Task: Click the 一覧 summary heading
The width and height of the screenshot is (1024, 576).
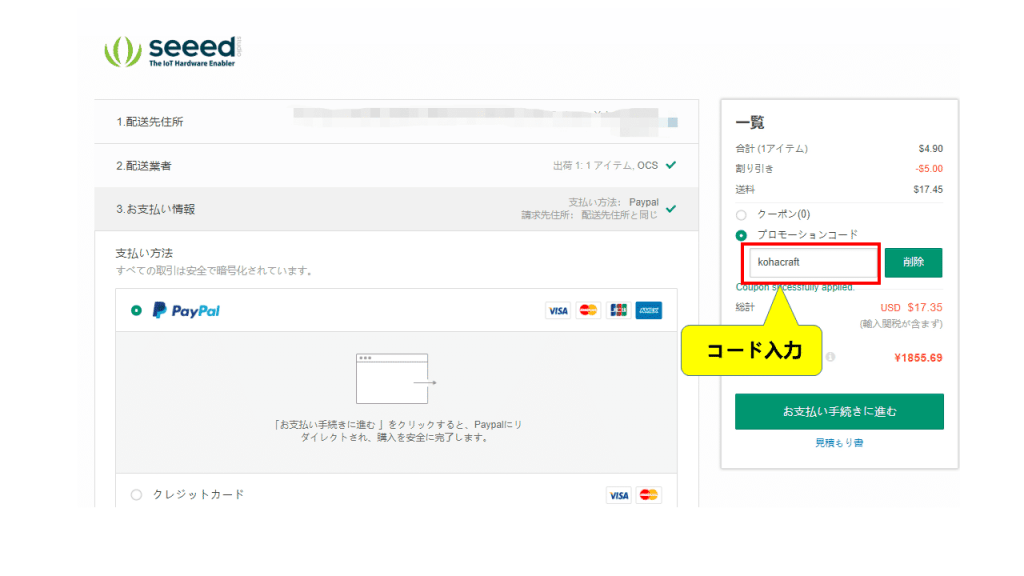Action: pos(750,122)
